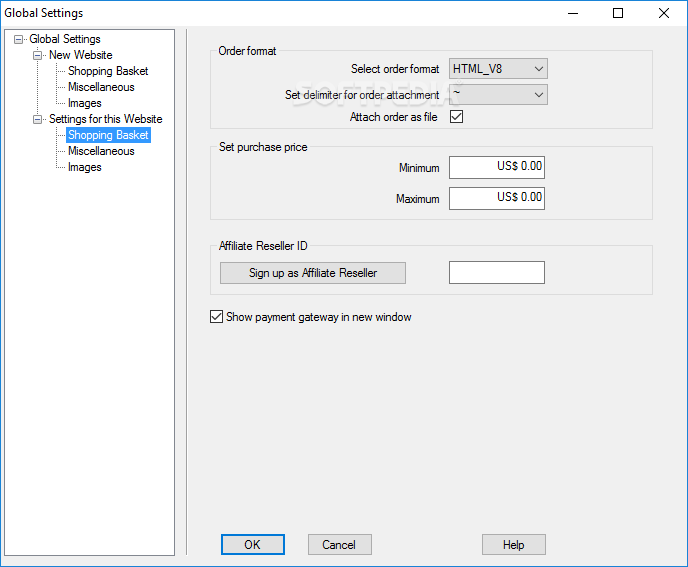Viewport: 688px width, 567px height.
Task: Select Miscellaneous under New Website
Action: (101, 87)
